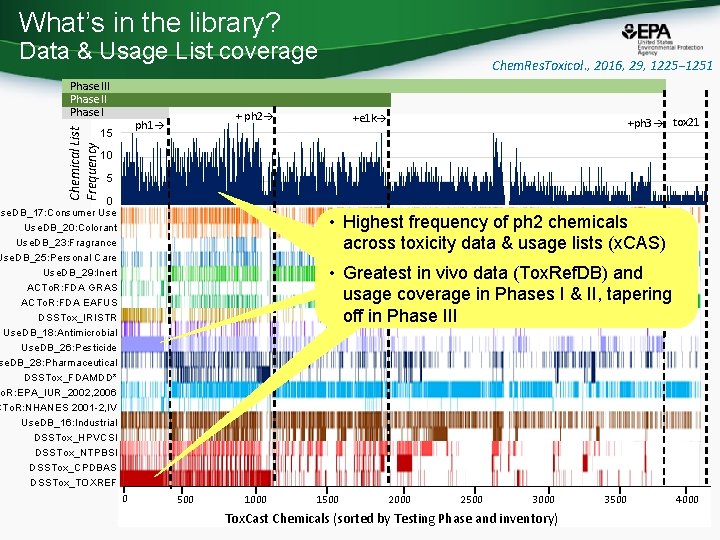Click the 'Greatest in vivo data (ToxRefDB)' bullet
Screen dimensions: 720x540
tap(507, 294)
